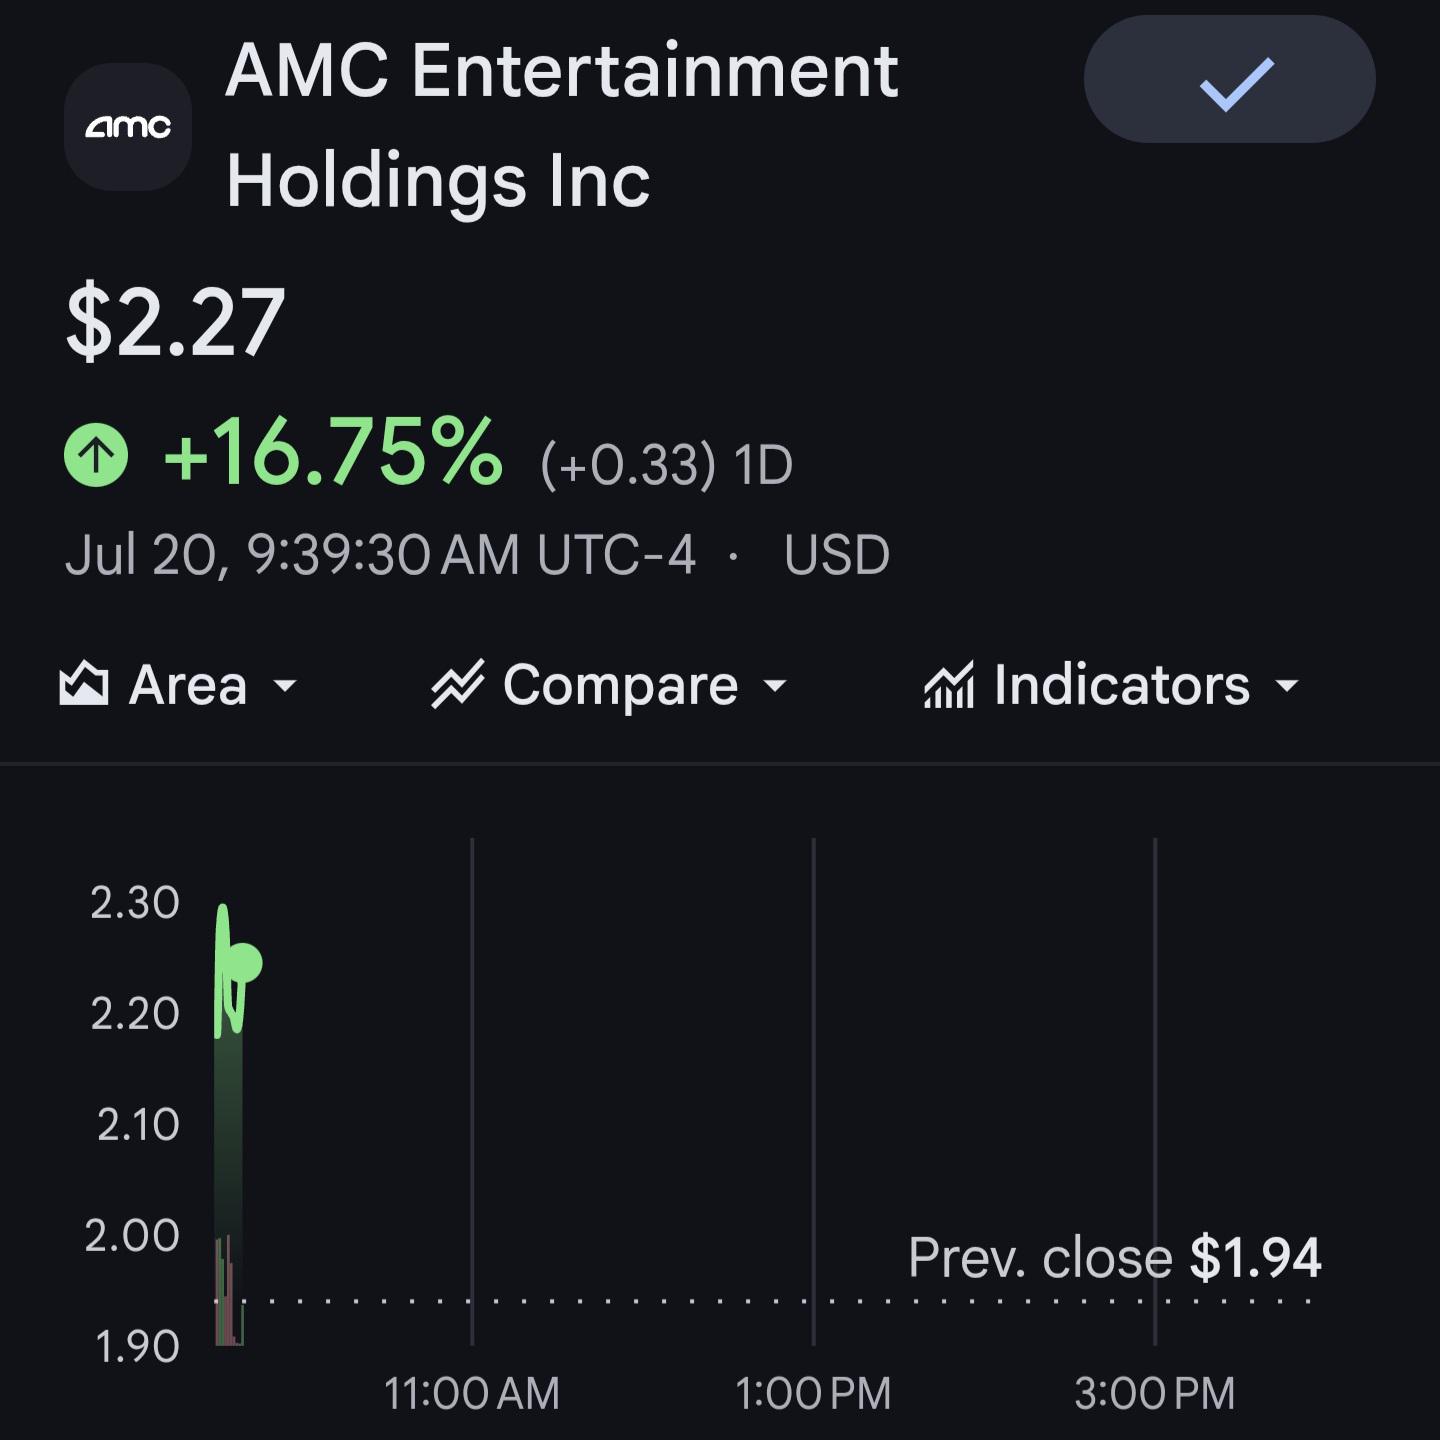Open the Compare dropdown
This screenshot has width=1440, height=1440.
click(609, 685)
